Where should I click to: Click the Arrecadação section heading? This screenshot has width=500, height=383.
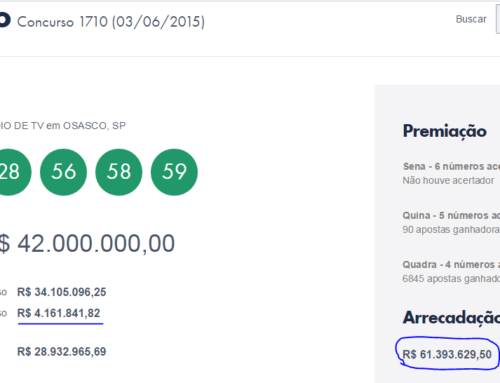coord(451,317)
